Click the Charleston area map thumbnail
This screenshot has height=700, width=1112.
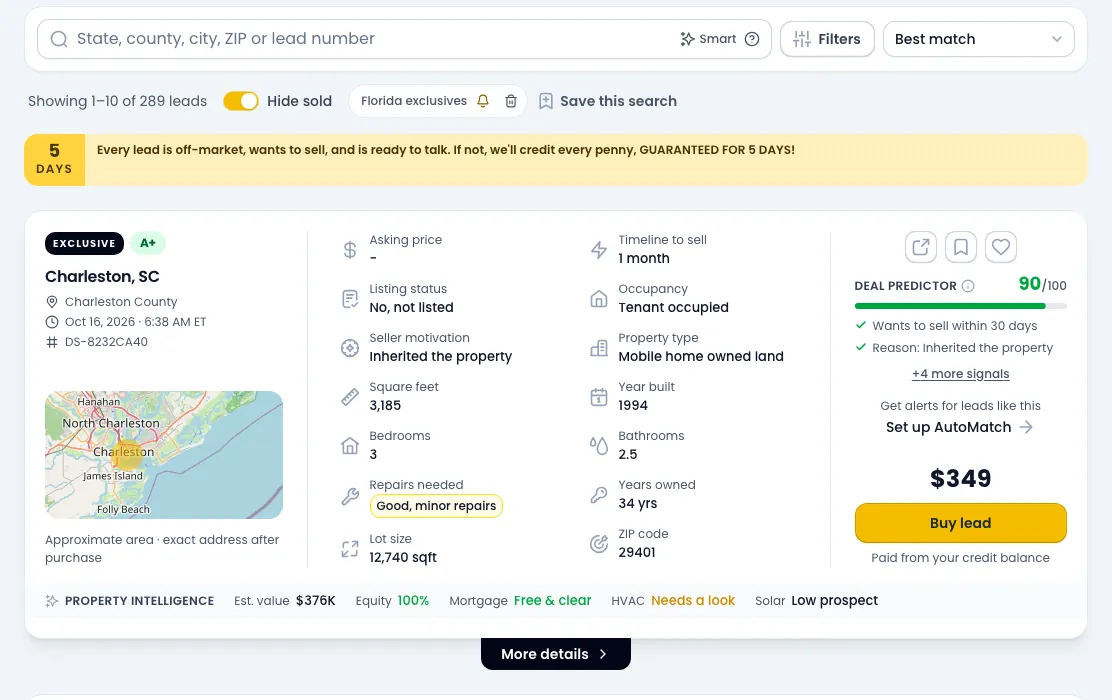point(164,455)
